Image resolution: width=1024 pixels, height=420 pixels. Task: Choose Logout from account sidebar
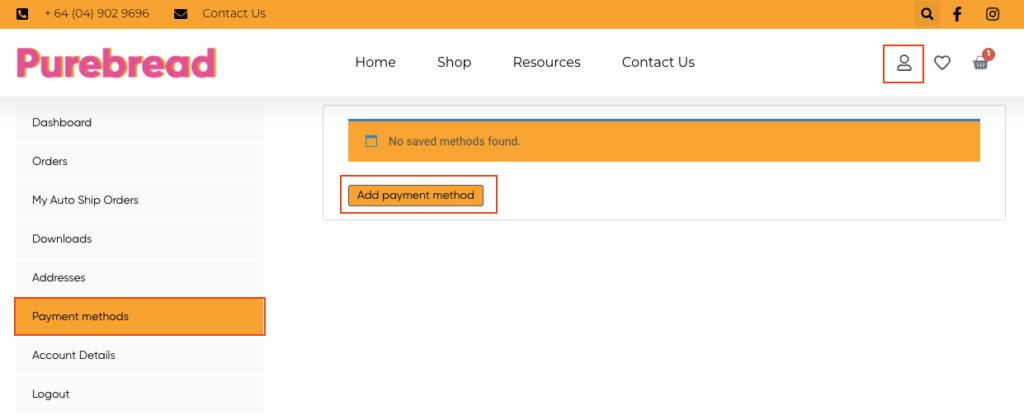pos(139,395)
